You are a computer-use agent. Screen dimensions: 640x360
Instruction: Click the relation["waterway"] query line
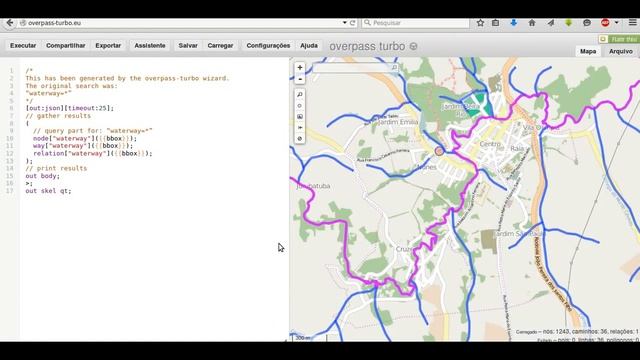tap(93, 153)
